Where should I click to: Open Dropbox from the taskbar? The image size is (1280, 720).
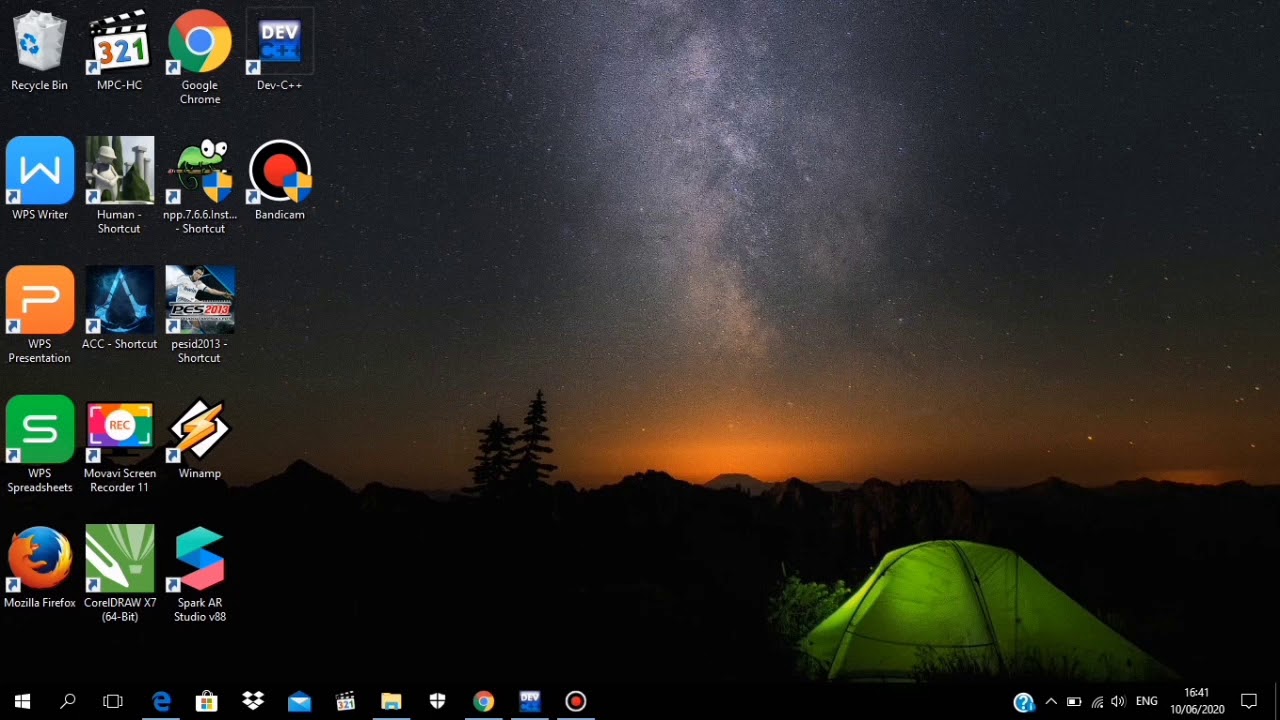pos(253,701)
